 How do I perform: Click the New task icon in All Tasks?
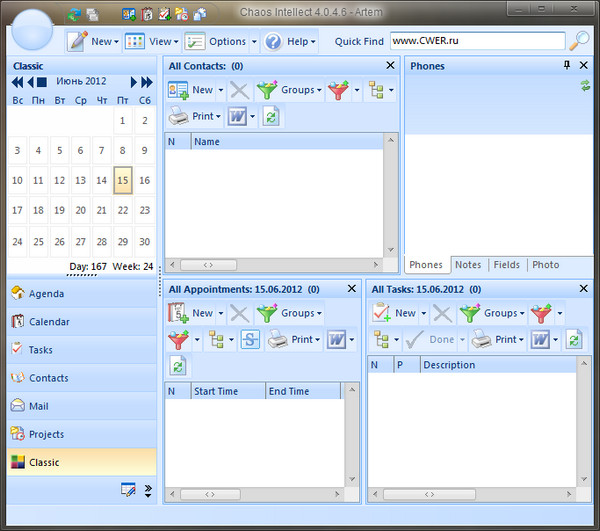tap(381, 313)
